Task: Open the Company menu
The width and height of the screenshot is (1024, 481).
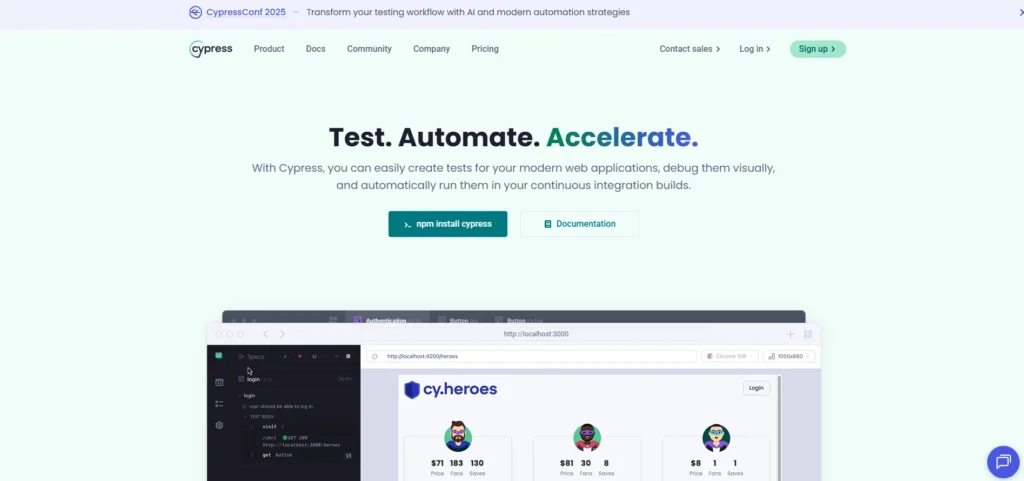Action: click(431, 49)
